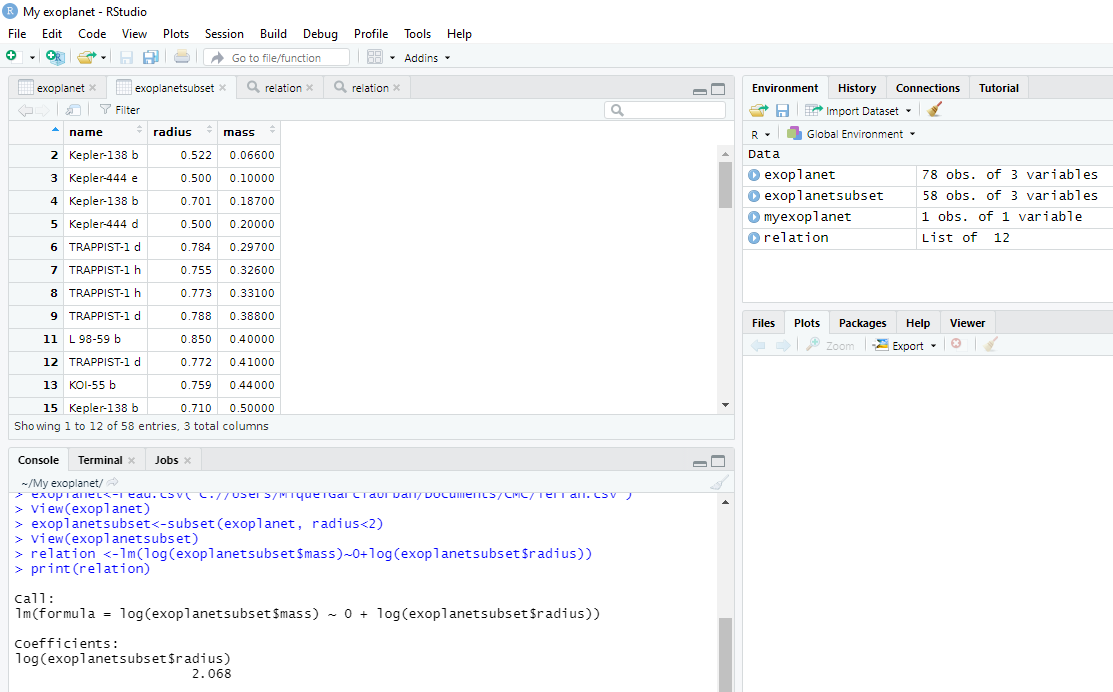This screenshot has width=1113, height=692.
Task: Click the Load Workspace folder icon
Action: coord(759,110)
